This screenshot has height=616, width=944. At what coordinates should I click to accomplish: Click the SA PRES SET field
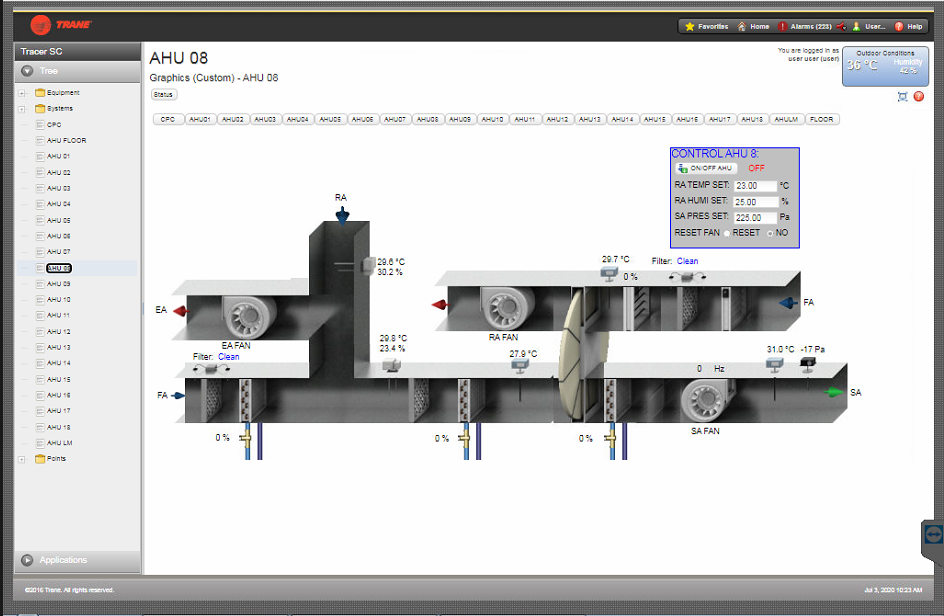[x=755, y=217]
